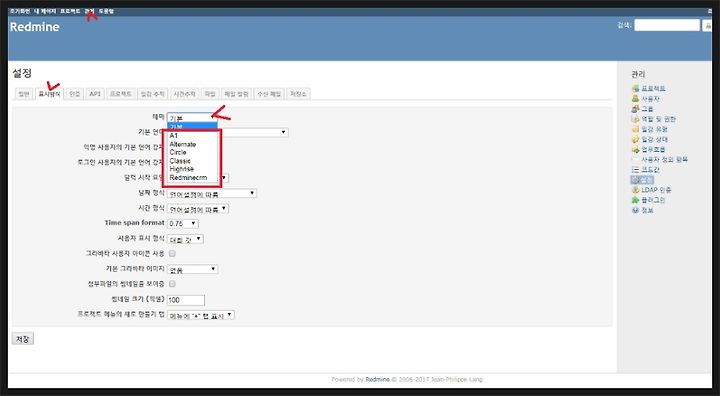Open the 날짜 형식 dropdown
Viewport: 720px width, 396px height.
(211, 193)
